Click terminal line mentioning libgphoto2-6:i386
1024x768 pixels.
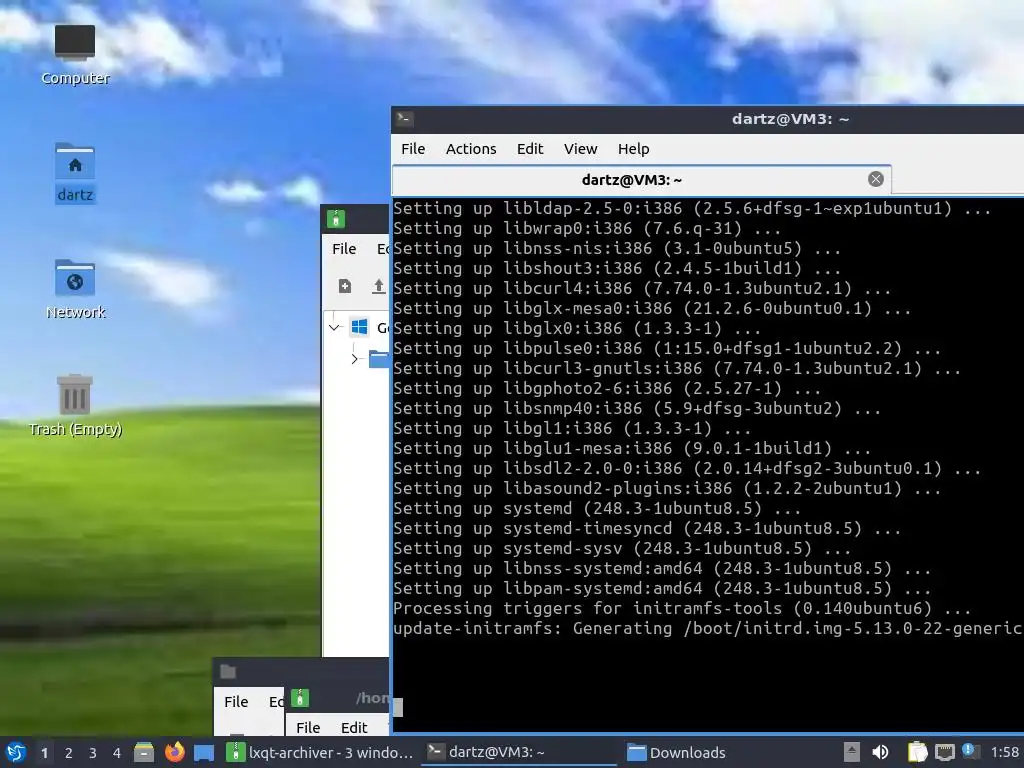[x=607, y=388]
